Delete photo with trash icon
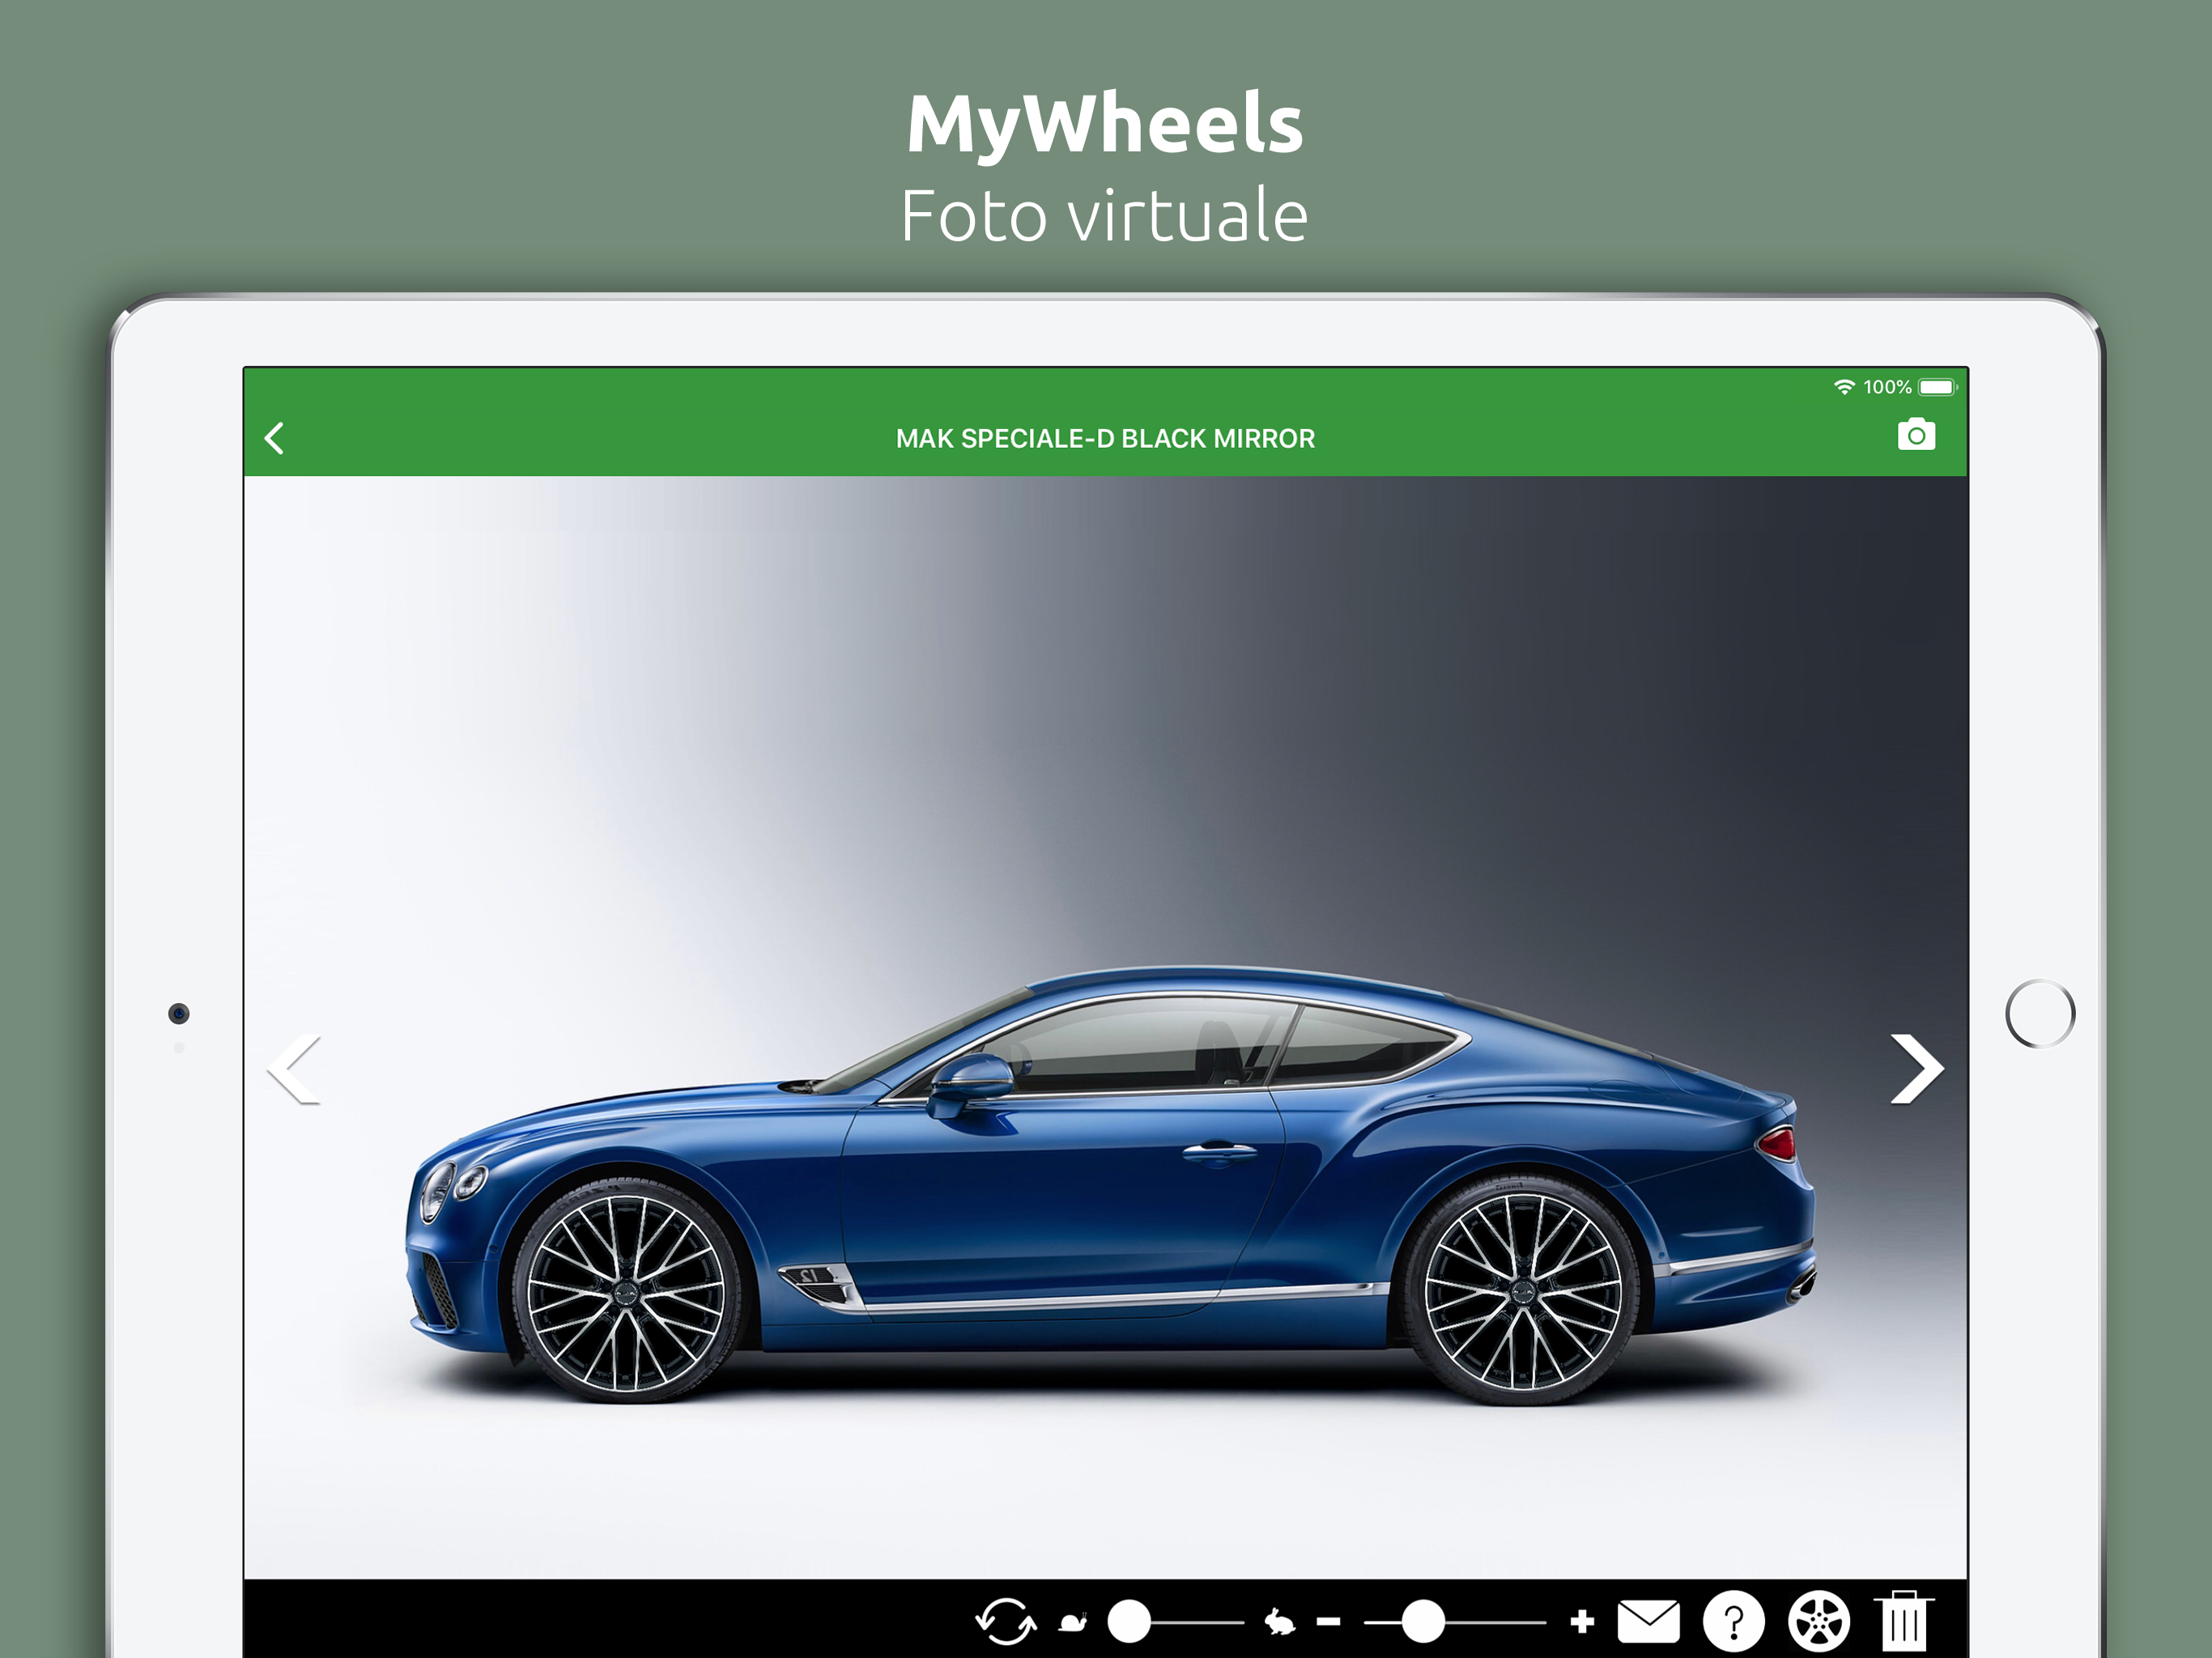Screen dimensions: 2212x1658 (1903, 1621)
